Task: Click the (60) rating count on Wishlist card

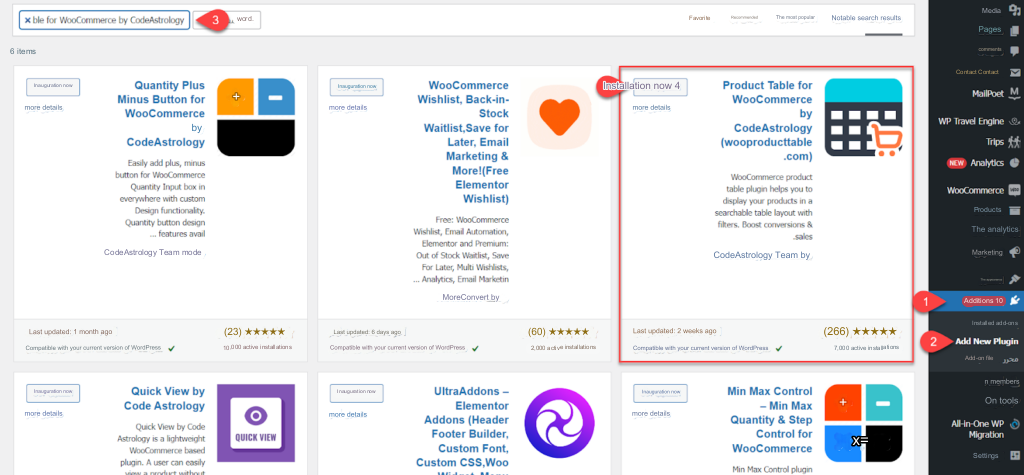Action: pyautogui.click(x=537, y=332)
